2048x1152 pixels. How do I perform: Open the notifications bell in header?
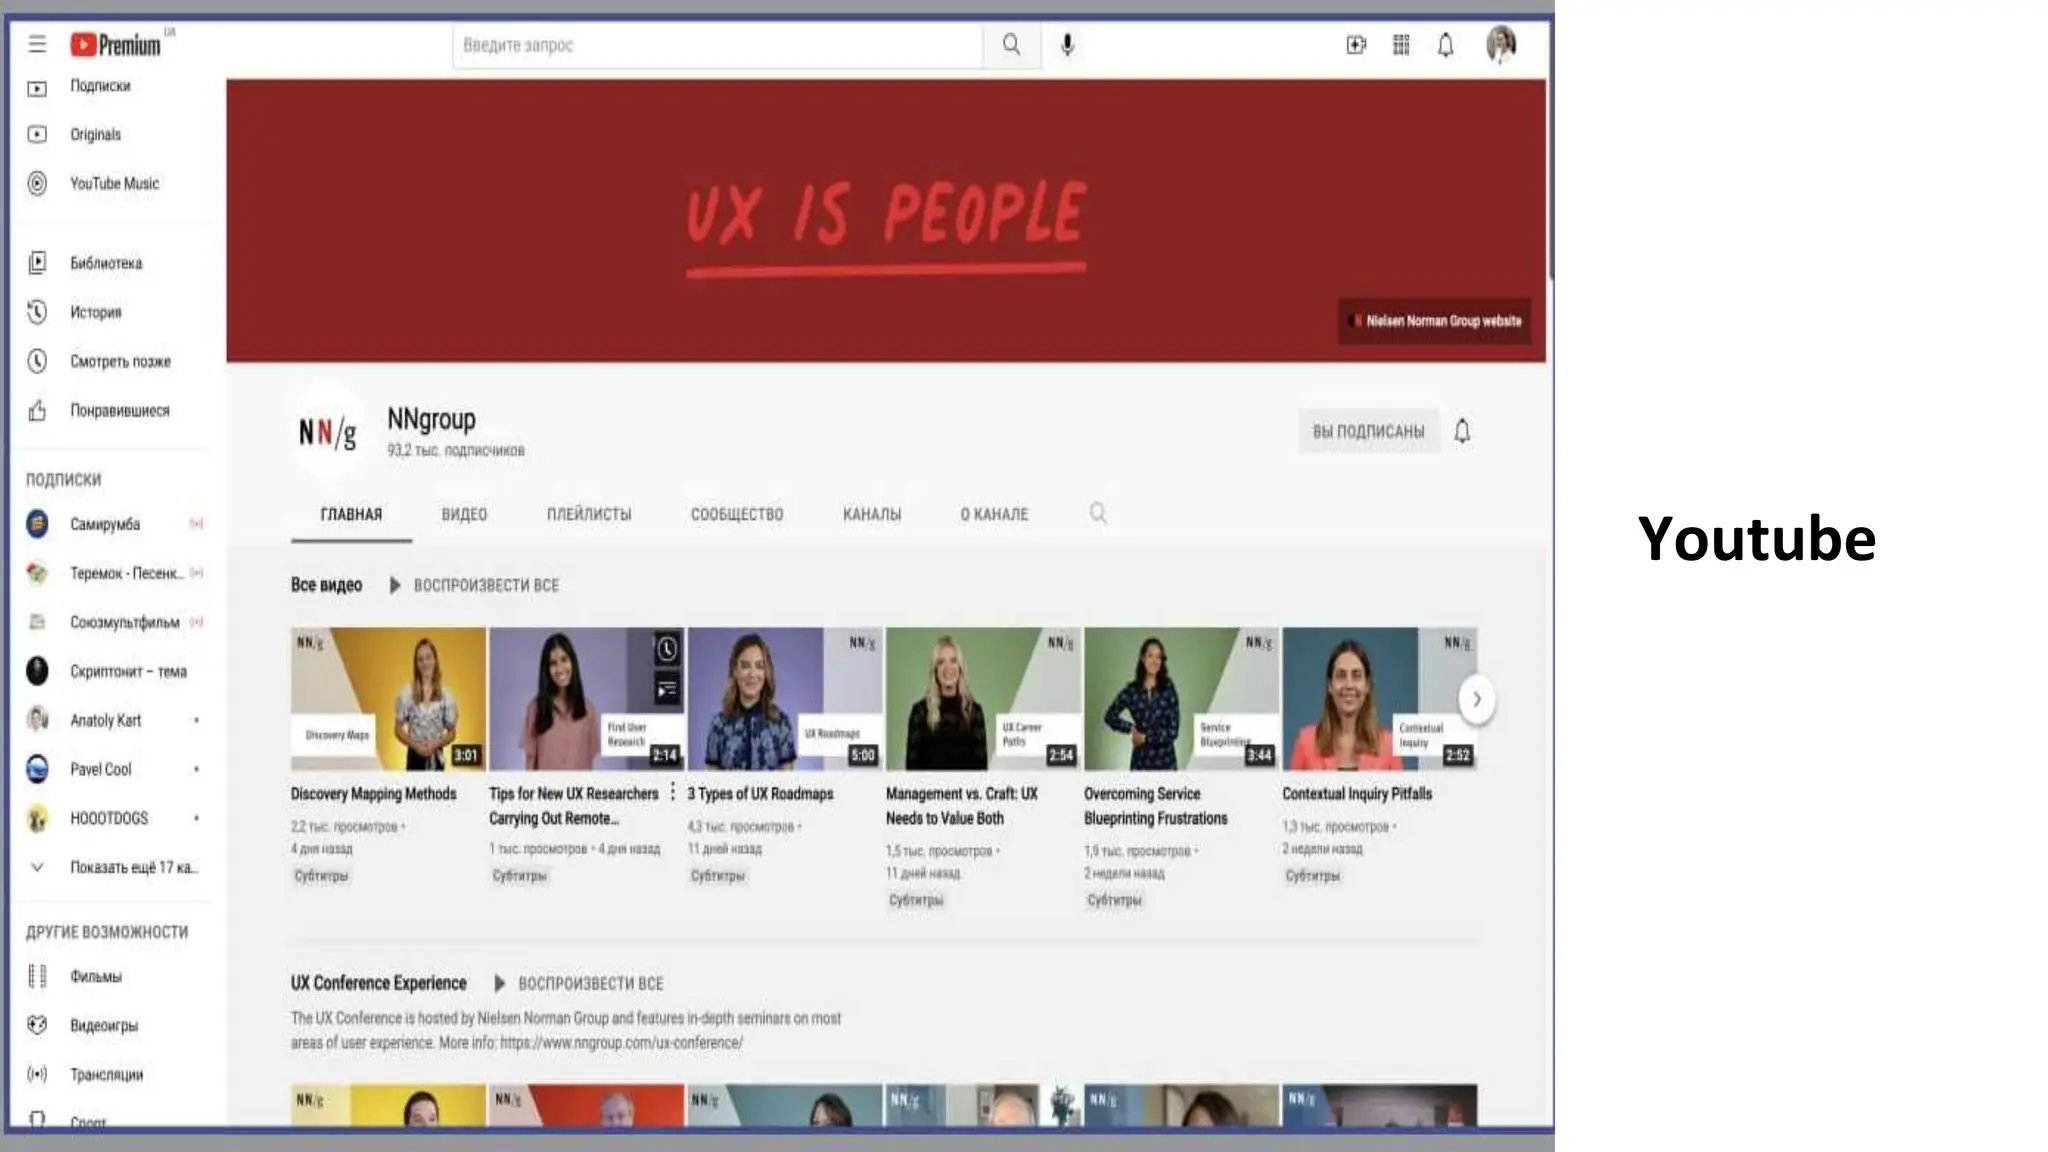(1446, 45)
